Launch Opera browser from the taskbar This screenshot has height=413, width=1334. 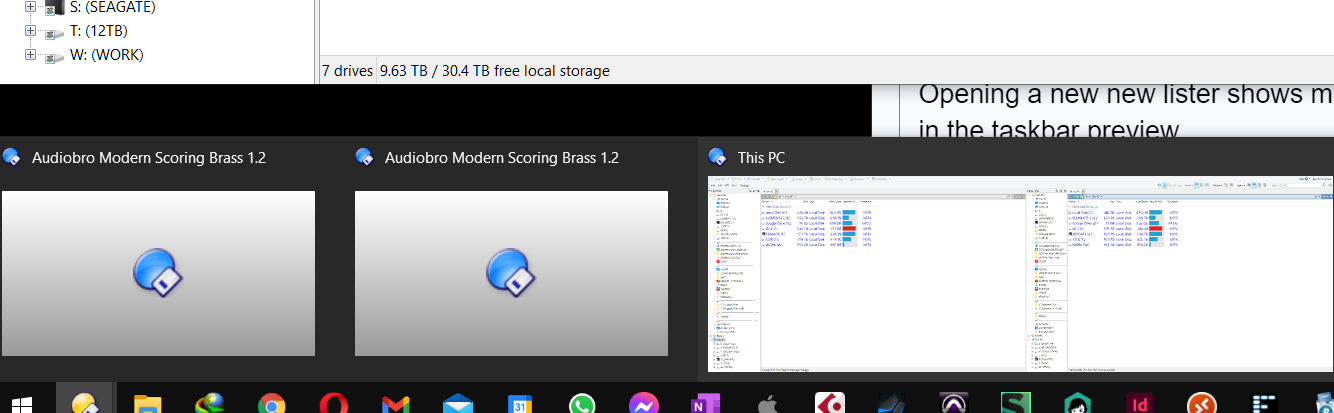click(x=333, y=404)
